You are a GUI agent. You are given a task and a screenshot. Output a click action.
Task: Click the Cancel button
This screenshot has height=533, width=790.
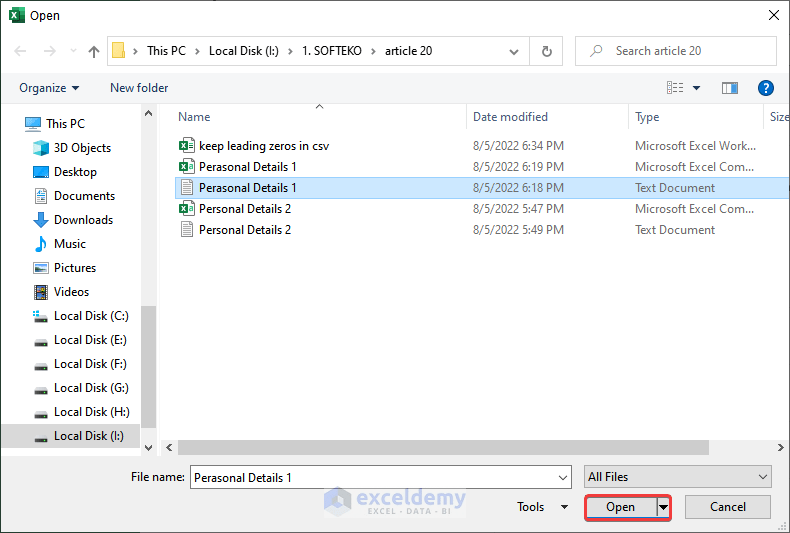[728, 507]
